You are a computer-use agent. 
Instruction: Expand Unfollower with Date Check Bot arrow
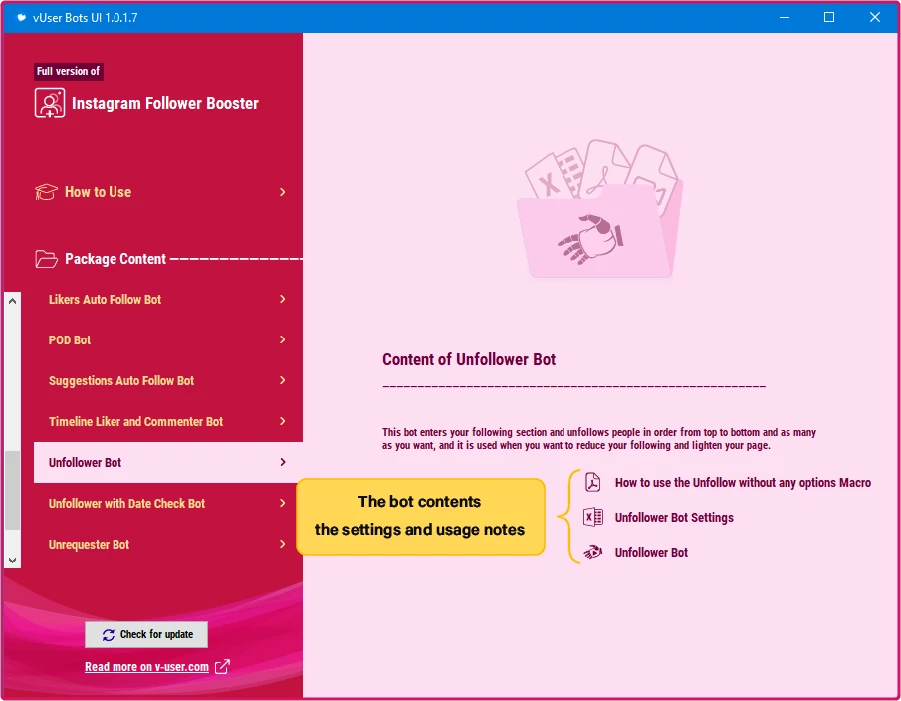[x=282, y=503]
